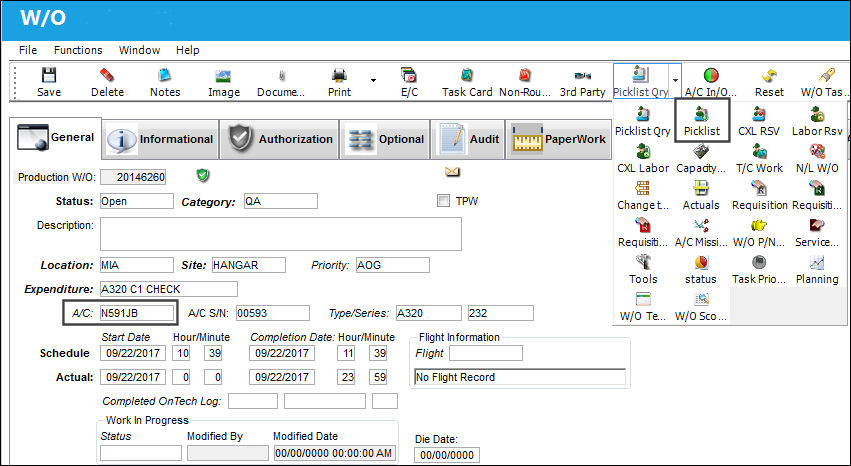Image resolution: width=851 pixels, height=466 pixels.
Task: Select the General tab
Action: pyautogui.click(x=55, y=138)
